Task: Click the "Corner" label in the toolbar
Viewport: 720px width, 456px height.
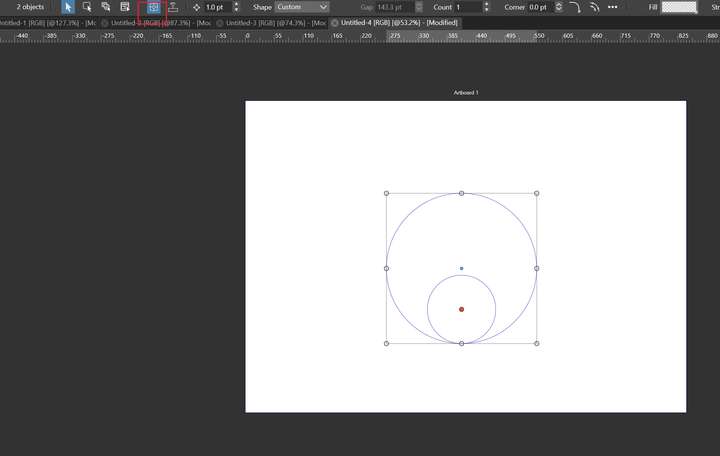Action: click(x=514, y=7)
